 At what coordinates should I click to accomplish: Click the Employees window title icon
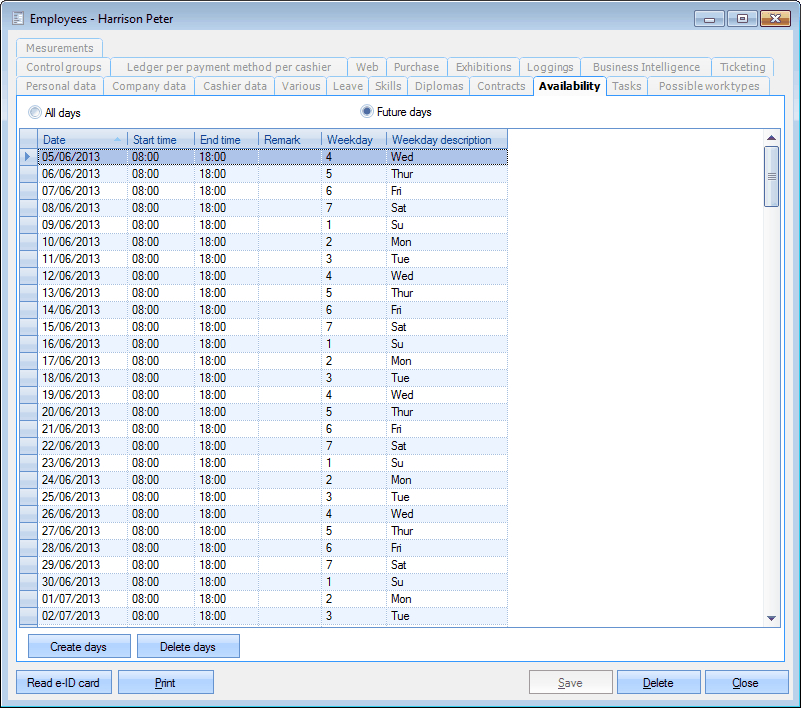click(x=17, y=19)
